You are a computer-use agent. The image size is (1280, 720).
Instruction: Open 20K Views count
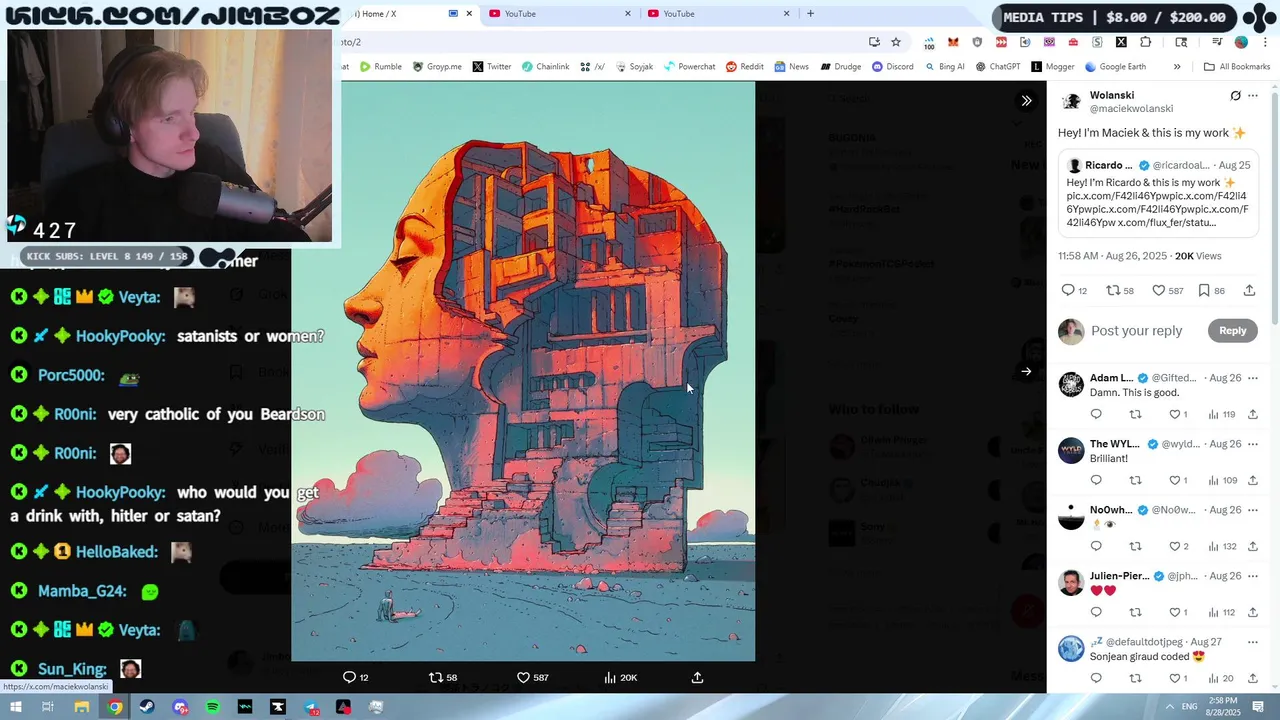click(x=1198, y=256)
